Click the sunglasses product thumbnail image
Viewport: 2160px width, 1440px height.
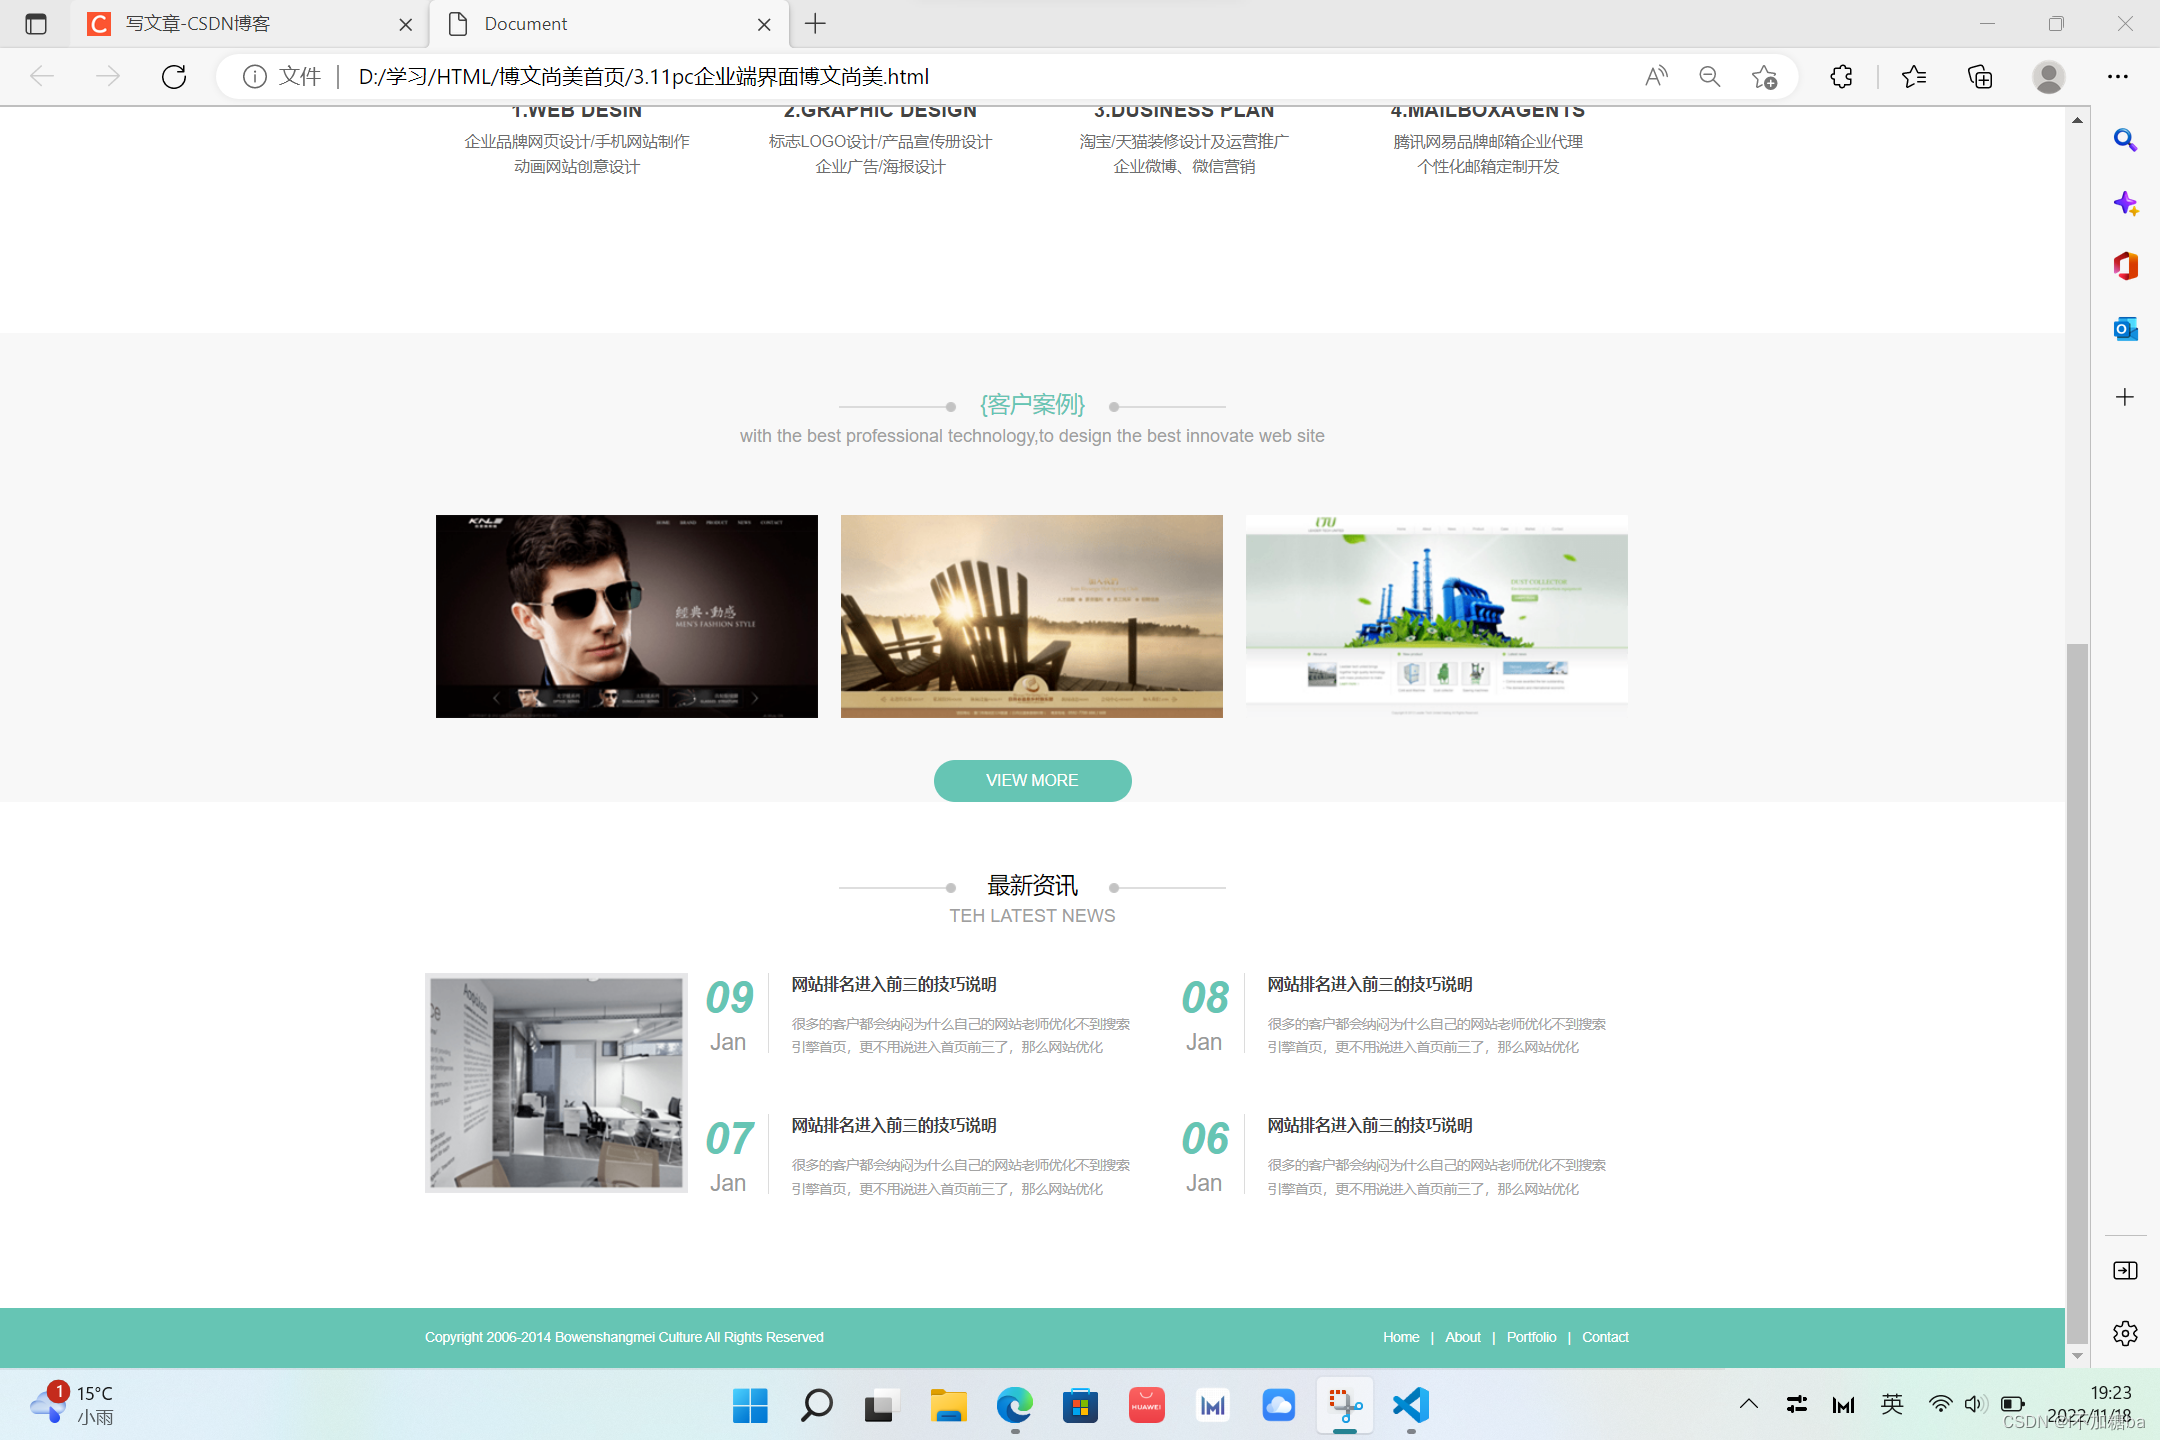(627, 616)
